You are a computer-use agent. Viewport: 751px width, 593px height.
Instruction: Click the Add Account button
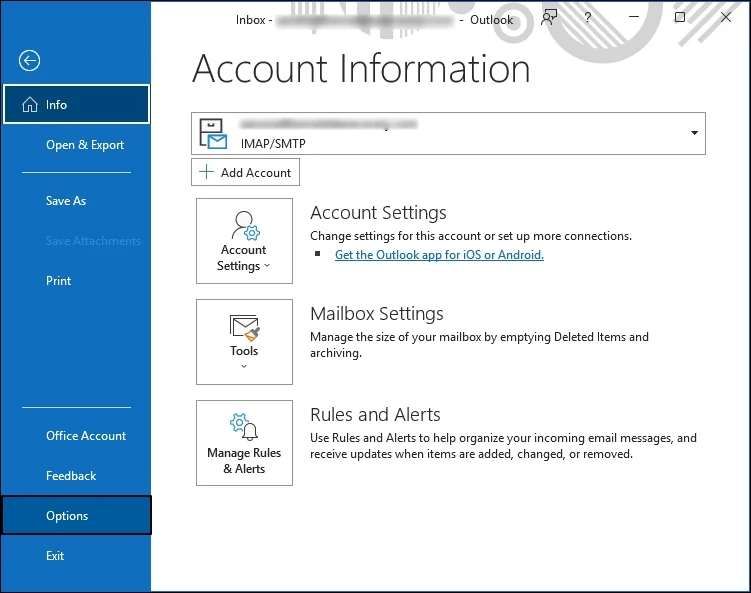(x=245, y=172)
